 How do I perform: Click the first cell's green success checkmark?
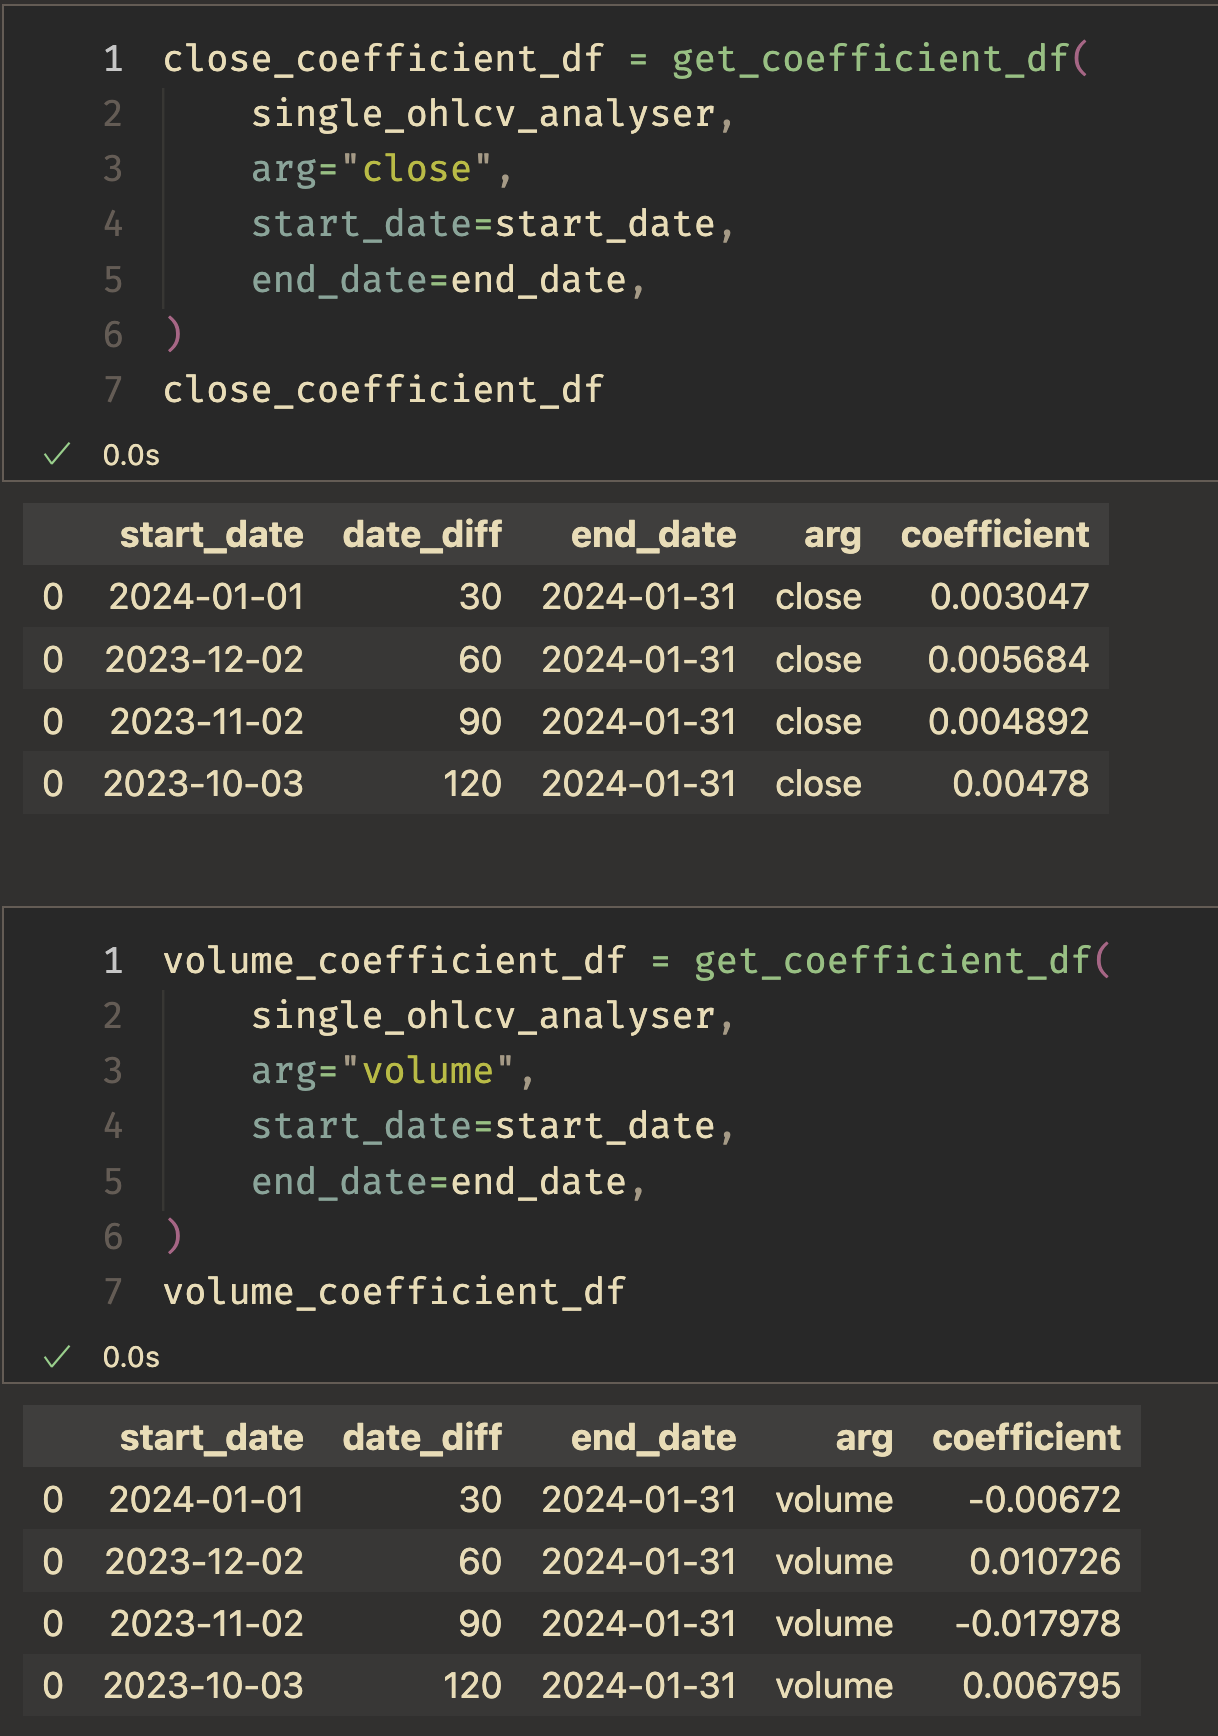[x=57, y=455]
